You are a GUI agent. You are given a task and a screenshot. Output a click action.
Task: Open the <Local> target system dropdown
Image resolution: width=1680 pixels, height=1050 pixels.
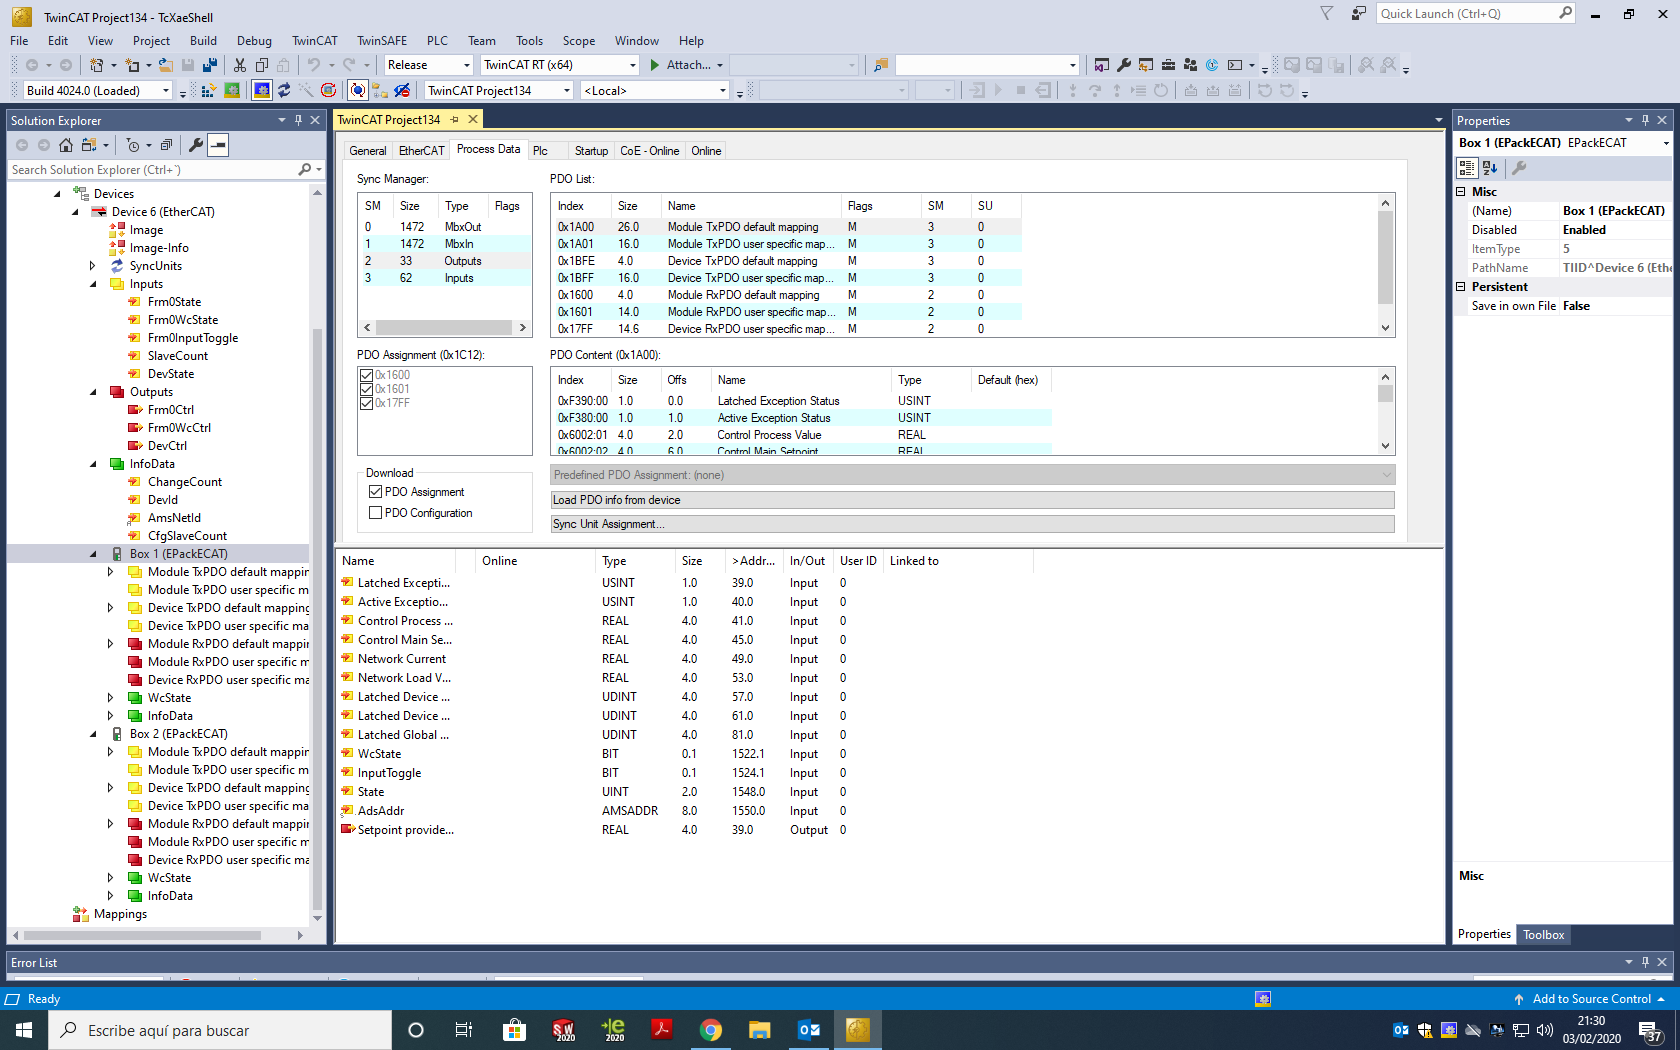[x=655, y=91]
